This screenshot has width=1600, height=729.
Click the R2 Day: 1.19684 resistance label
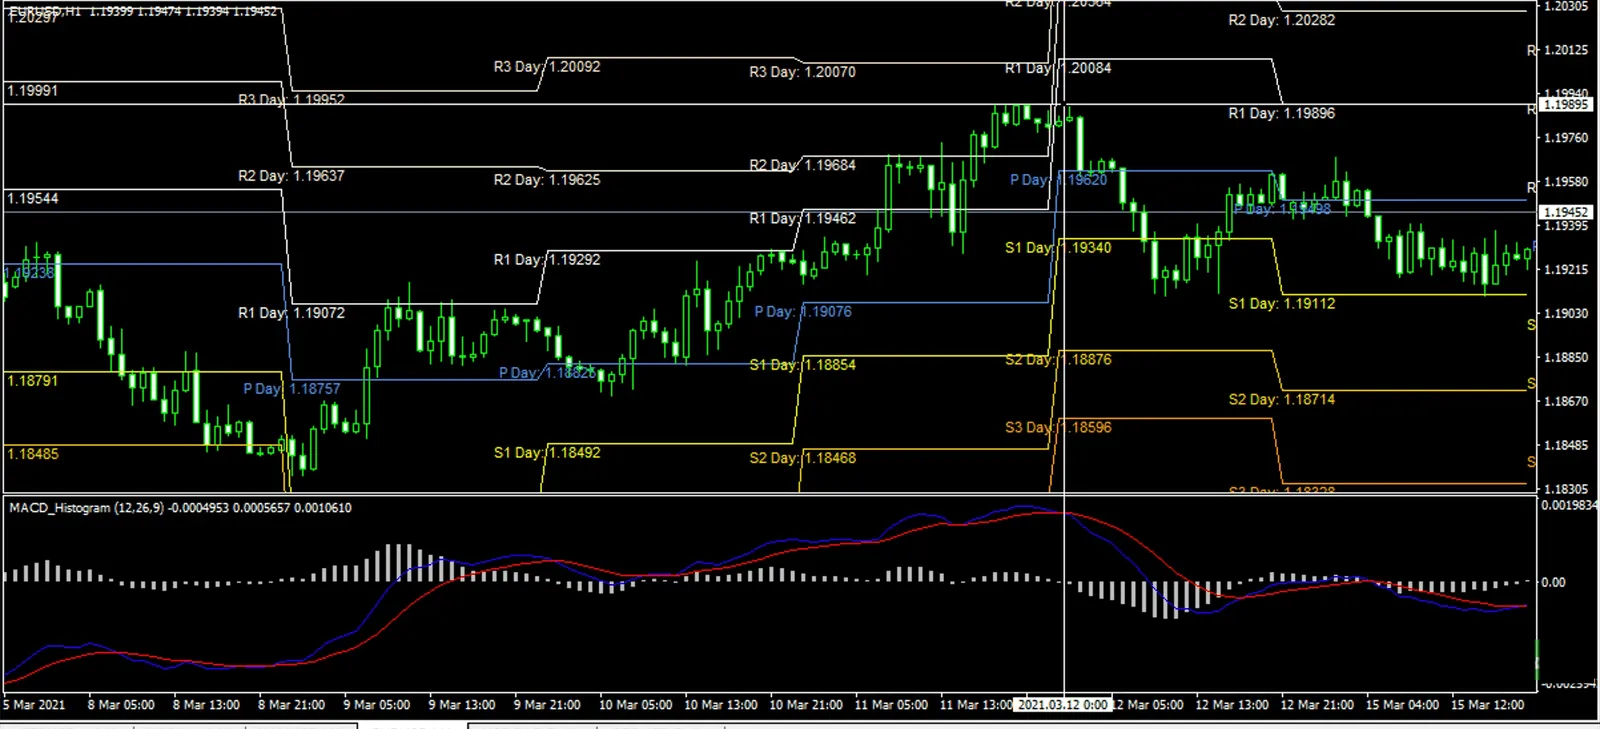(x=802, y=165)
